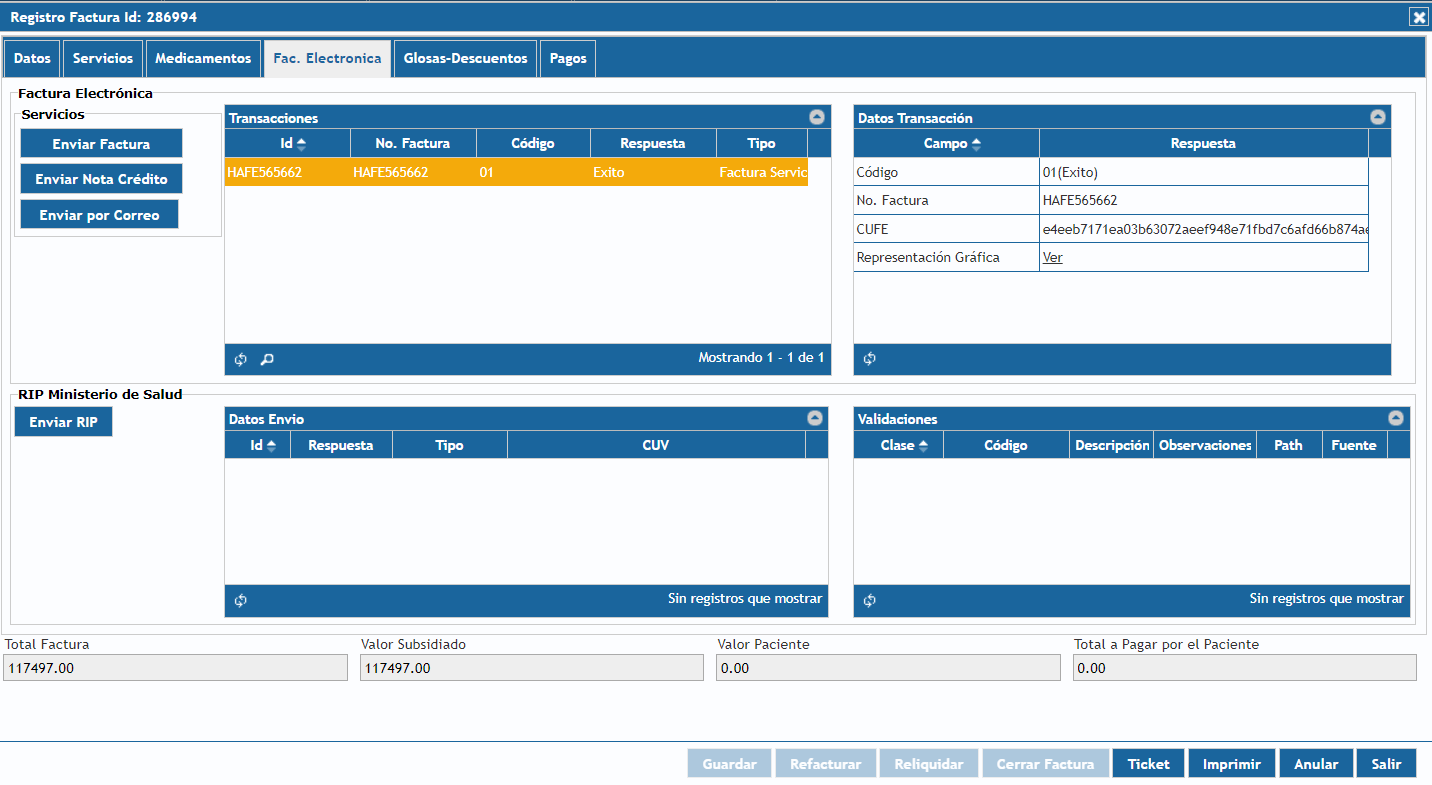
Task: Click the search icon in Transacciones footer
Action: 267,359
